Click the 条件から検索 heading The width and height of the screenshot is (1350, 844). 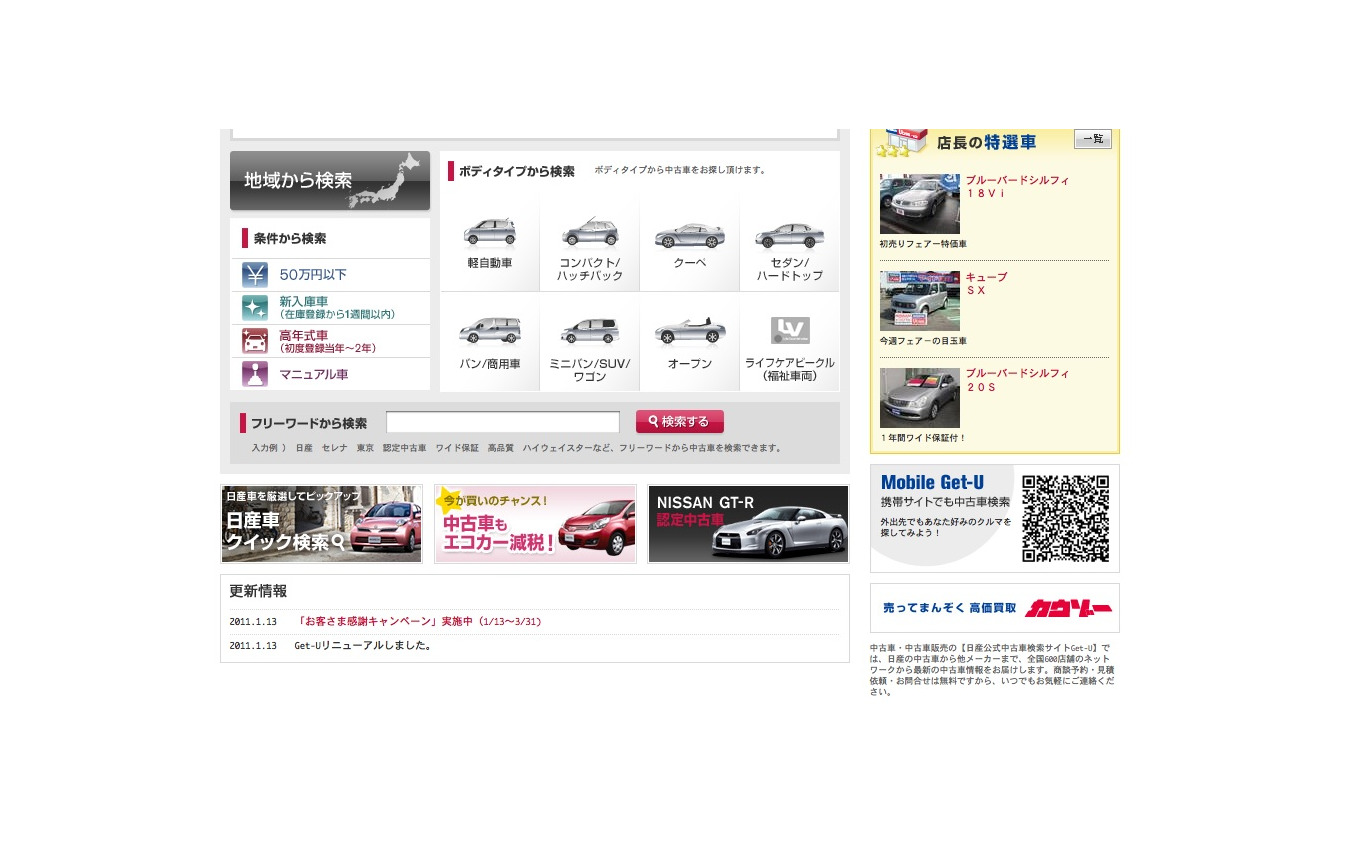point(290,239)
